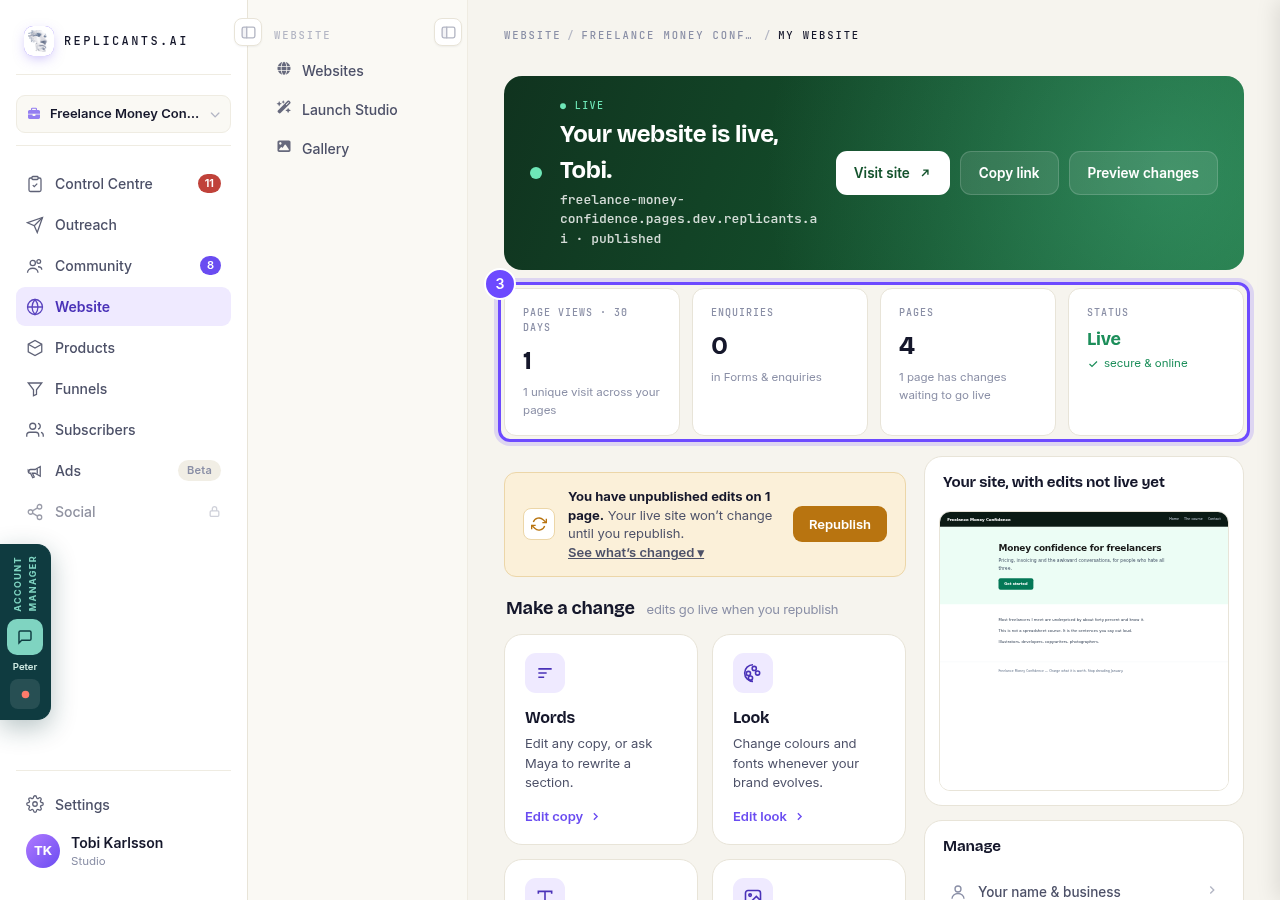
Task: Expand See what's changed disclosure
Action: click(x=636, y=553)
